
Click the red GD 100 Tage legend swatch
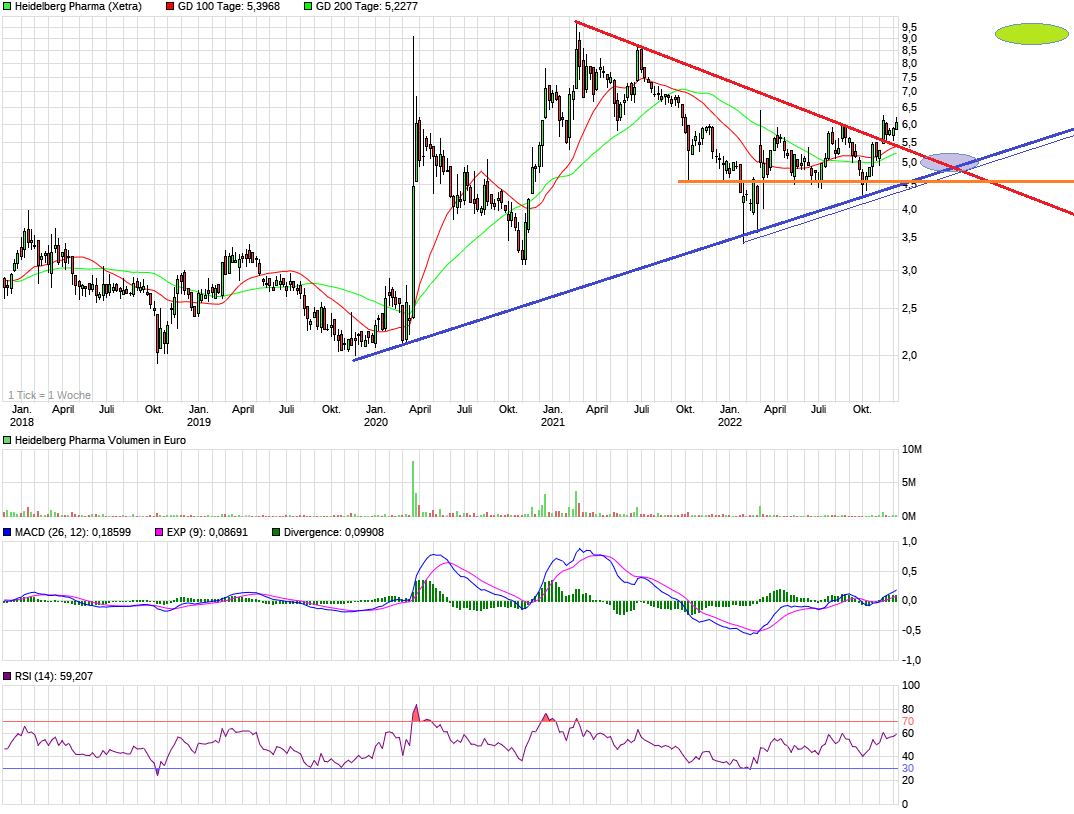click(x=170, y=6)
